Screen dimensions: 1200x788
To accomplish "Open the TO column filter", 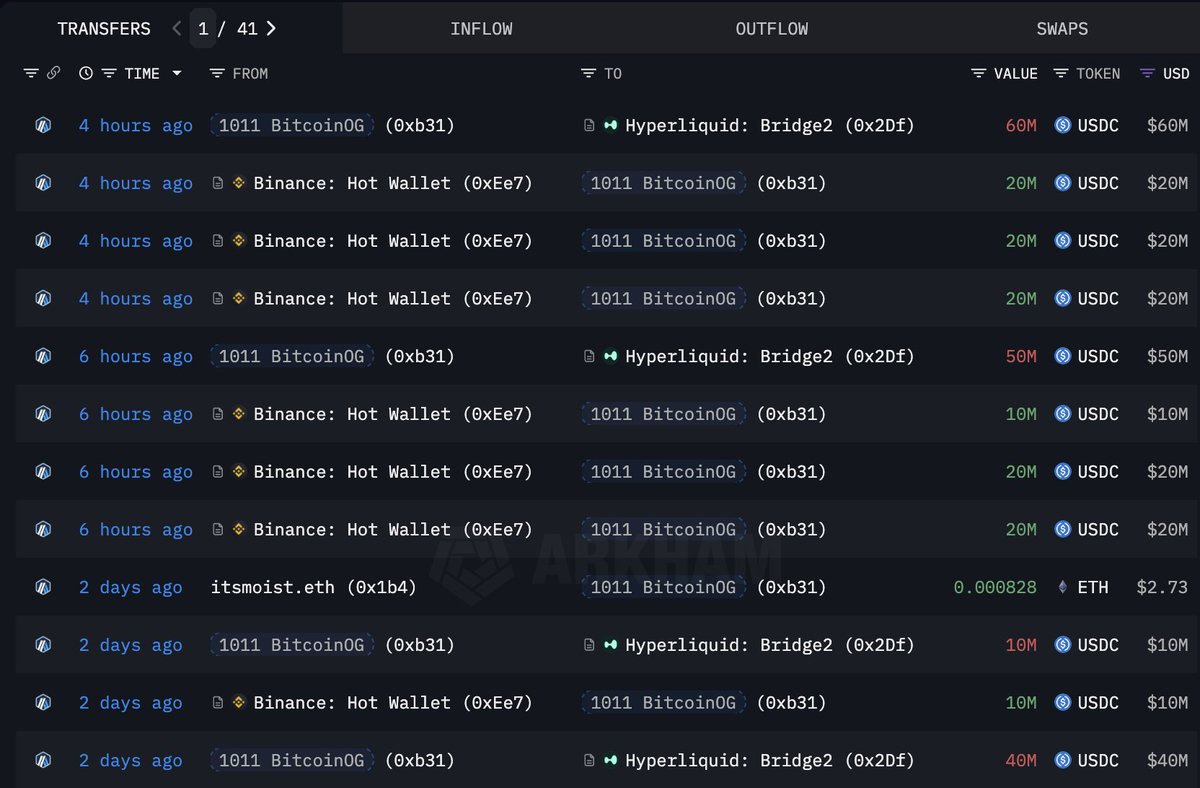I will [x=589, y=73].
